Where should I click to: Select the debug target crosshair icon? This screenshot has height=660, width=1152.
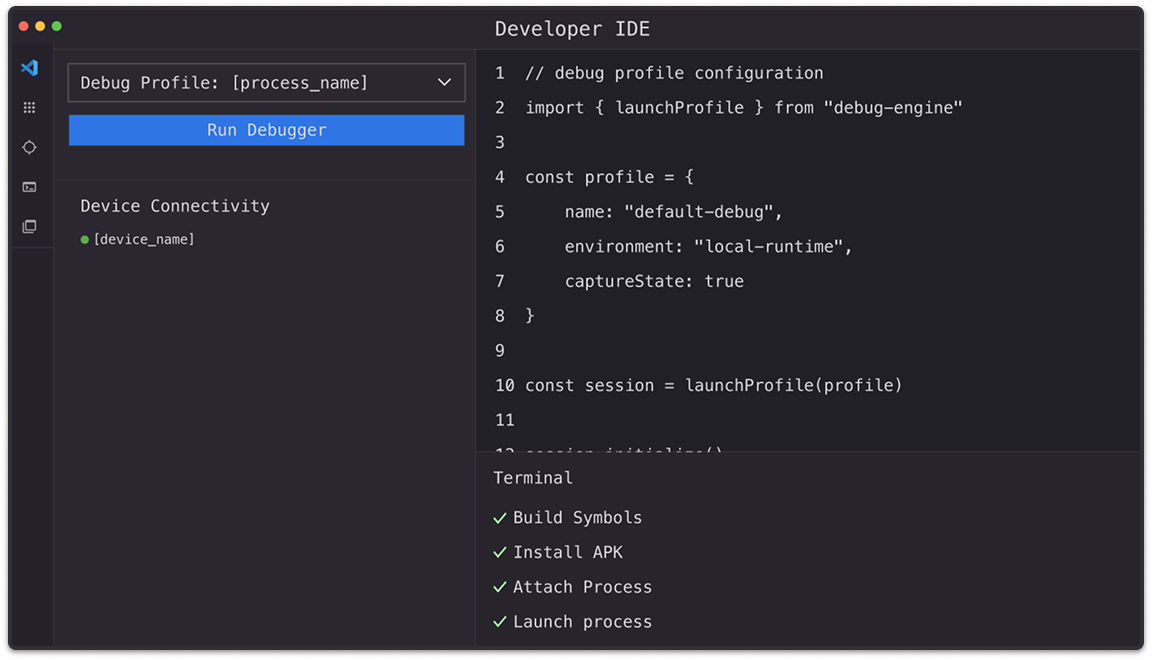29,147
